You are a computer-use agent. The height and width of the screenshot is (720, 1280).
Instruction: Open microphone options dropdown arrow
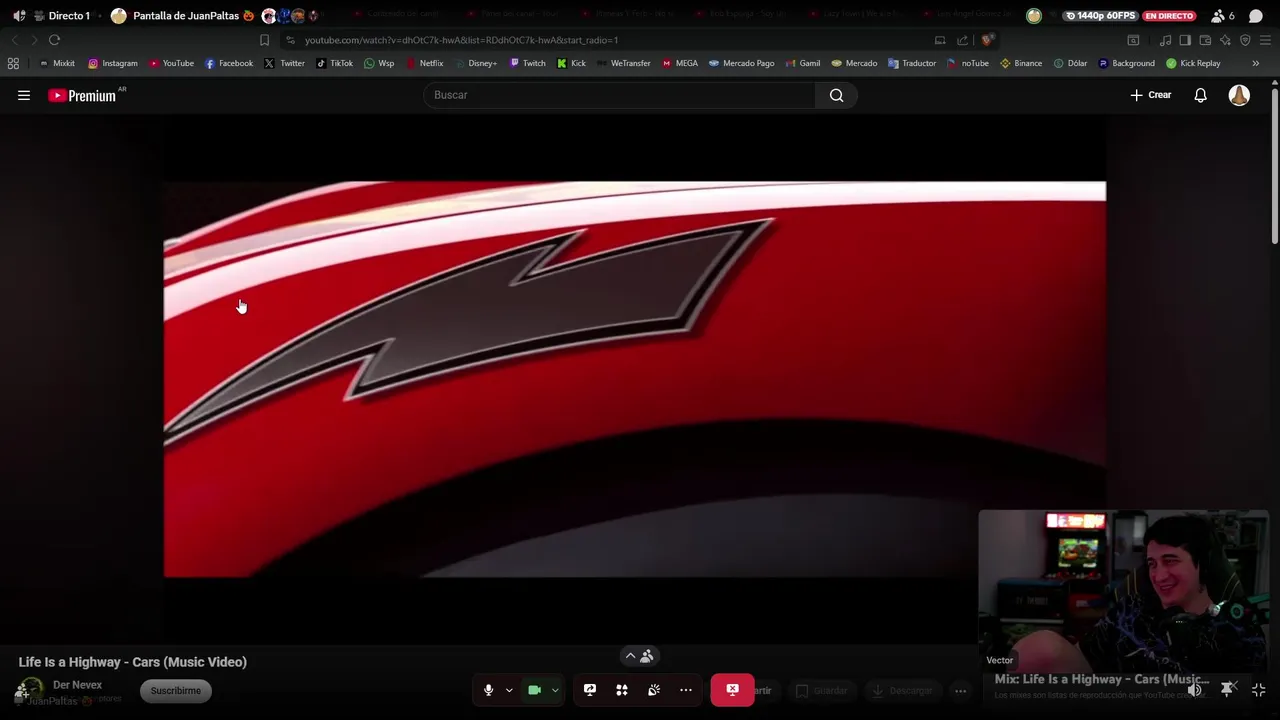pyautogui.click(x=509, y=690)
